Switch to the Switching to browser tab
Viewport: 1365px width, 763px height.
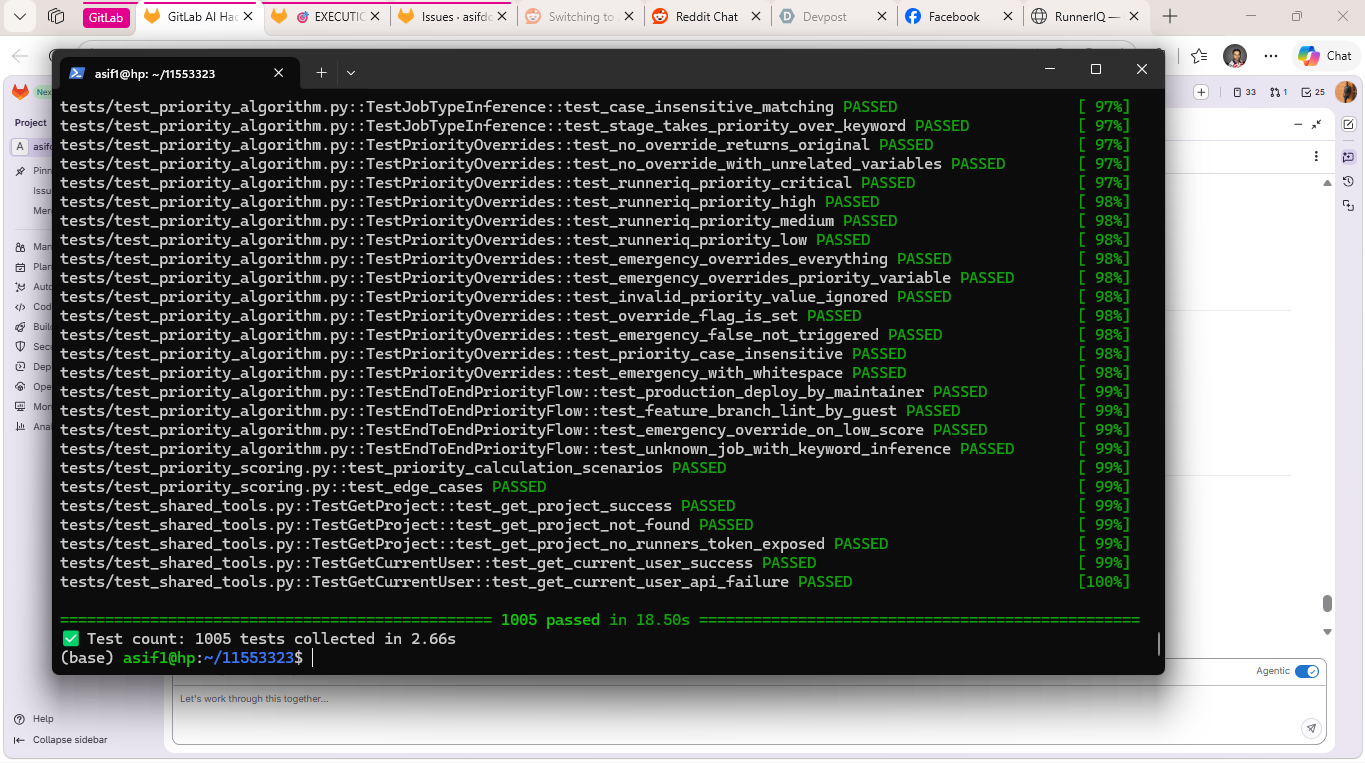(578, 17)
